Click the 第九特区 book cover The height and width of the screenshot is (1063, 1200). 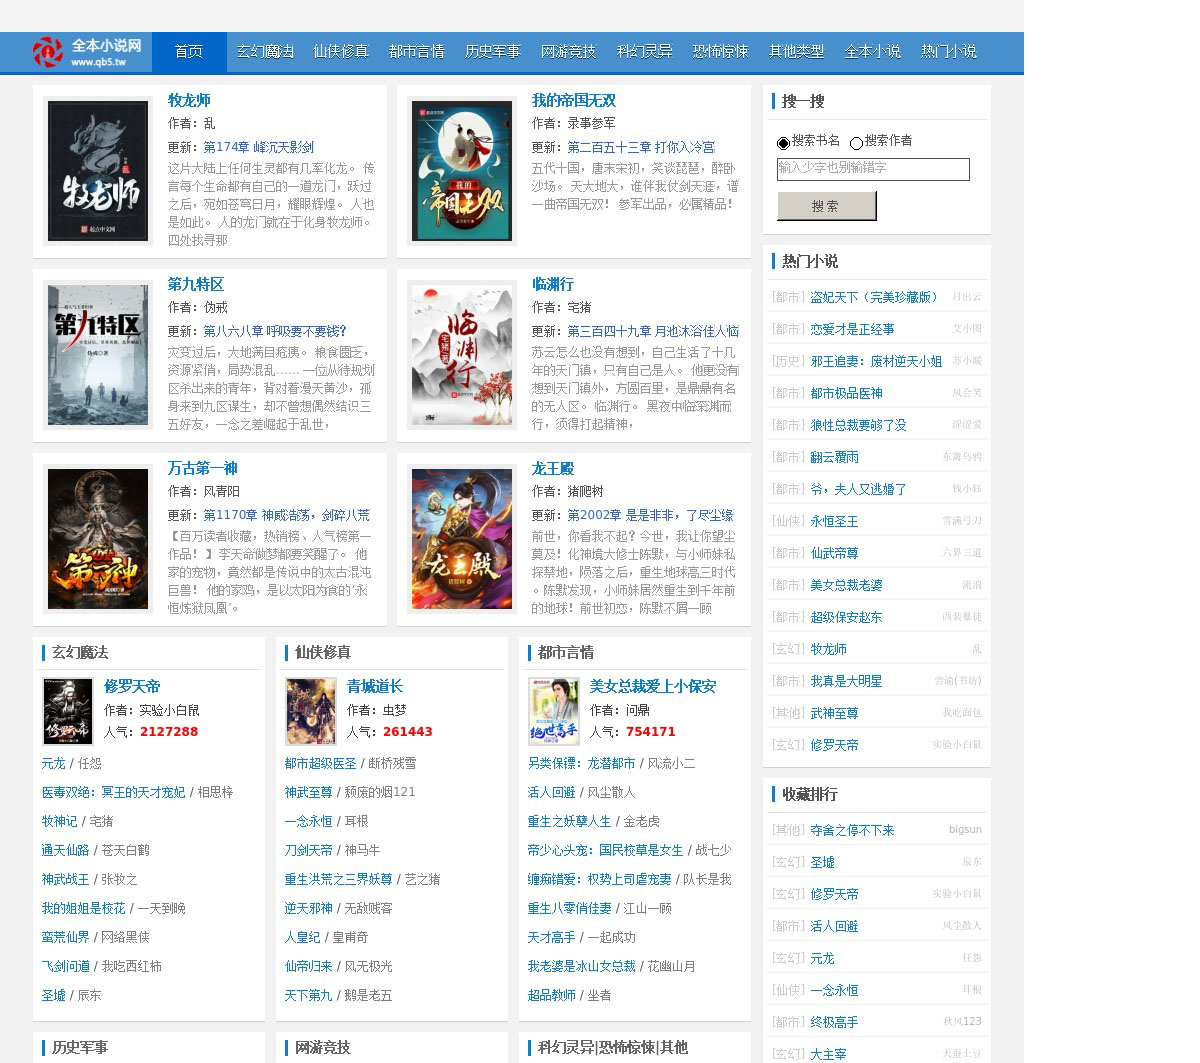[98, 355]
